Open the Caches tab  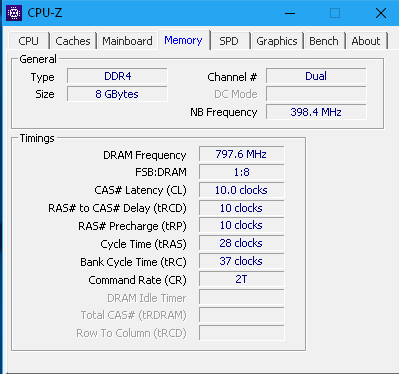(x=73, y=41)
